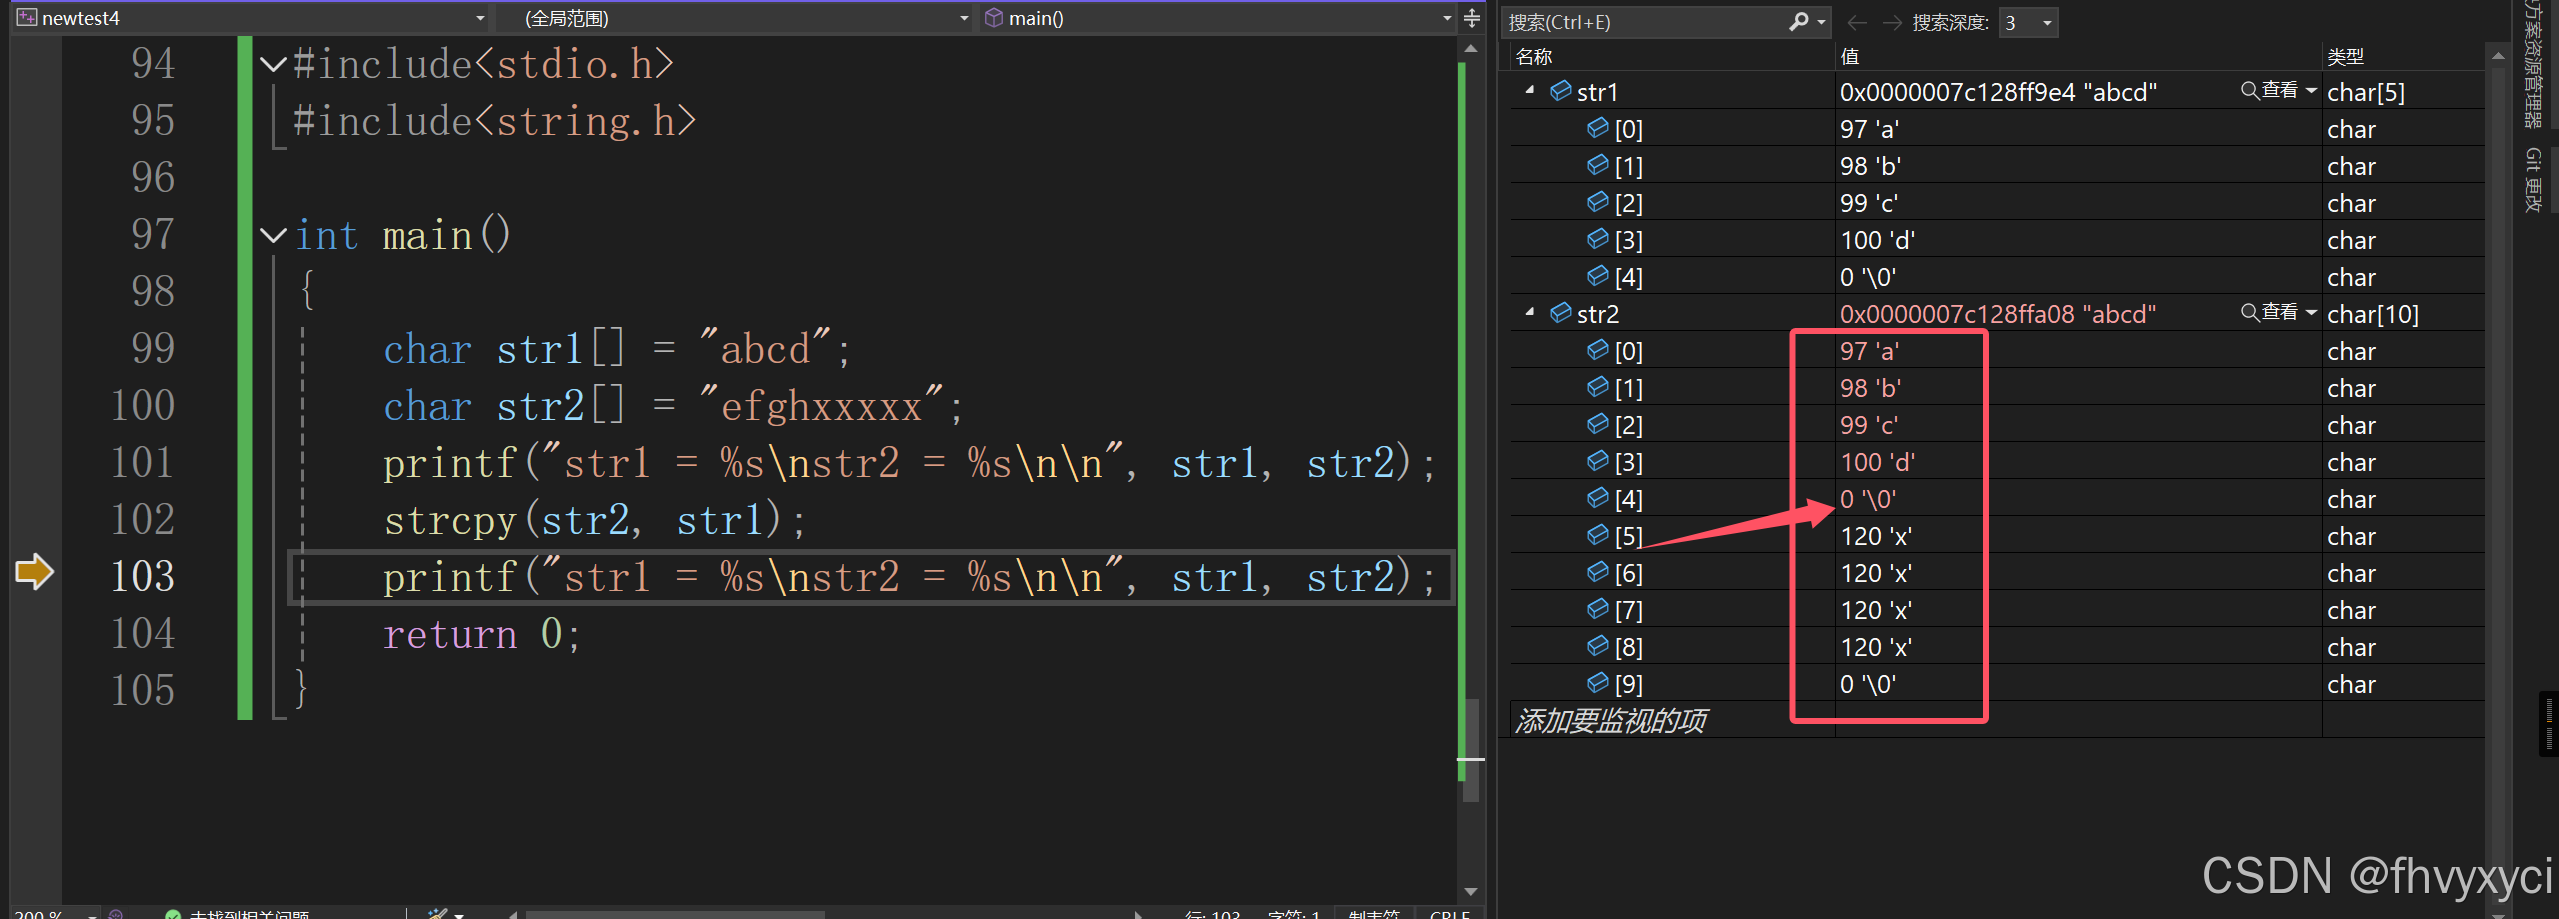Click the cube icon of the element with value 97 'a' under str2
The height and width of the screenshot is (919, 2559).
[x=1597, y=350]
